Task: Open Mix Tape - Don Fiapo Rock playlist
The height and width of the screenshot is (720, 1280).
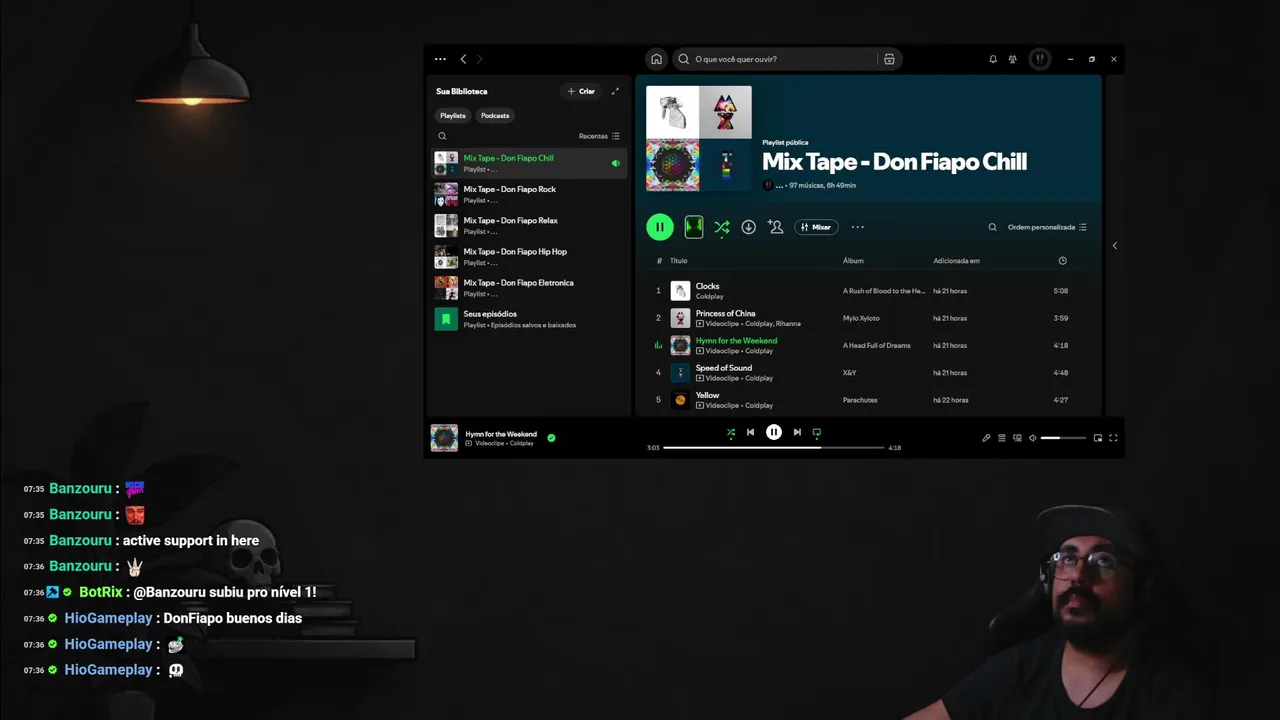Action: (529, 194)
